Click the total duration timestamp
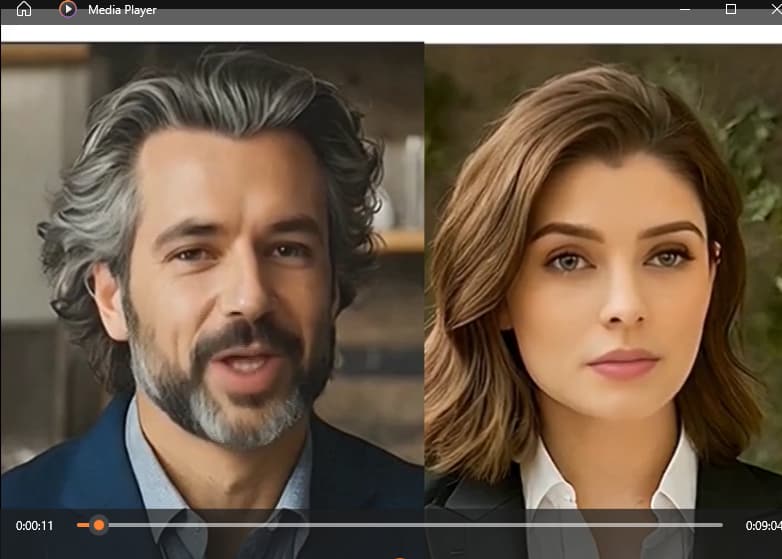This screenshot has height=559, width=782. 763,526
